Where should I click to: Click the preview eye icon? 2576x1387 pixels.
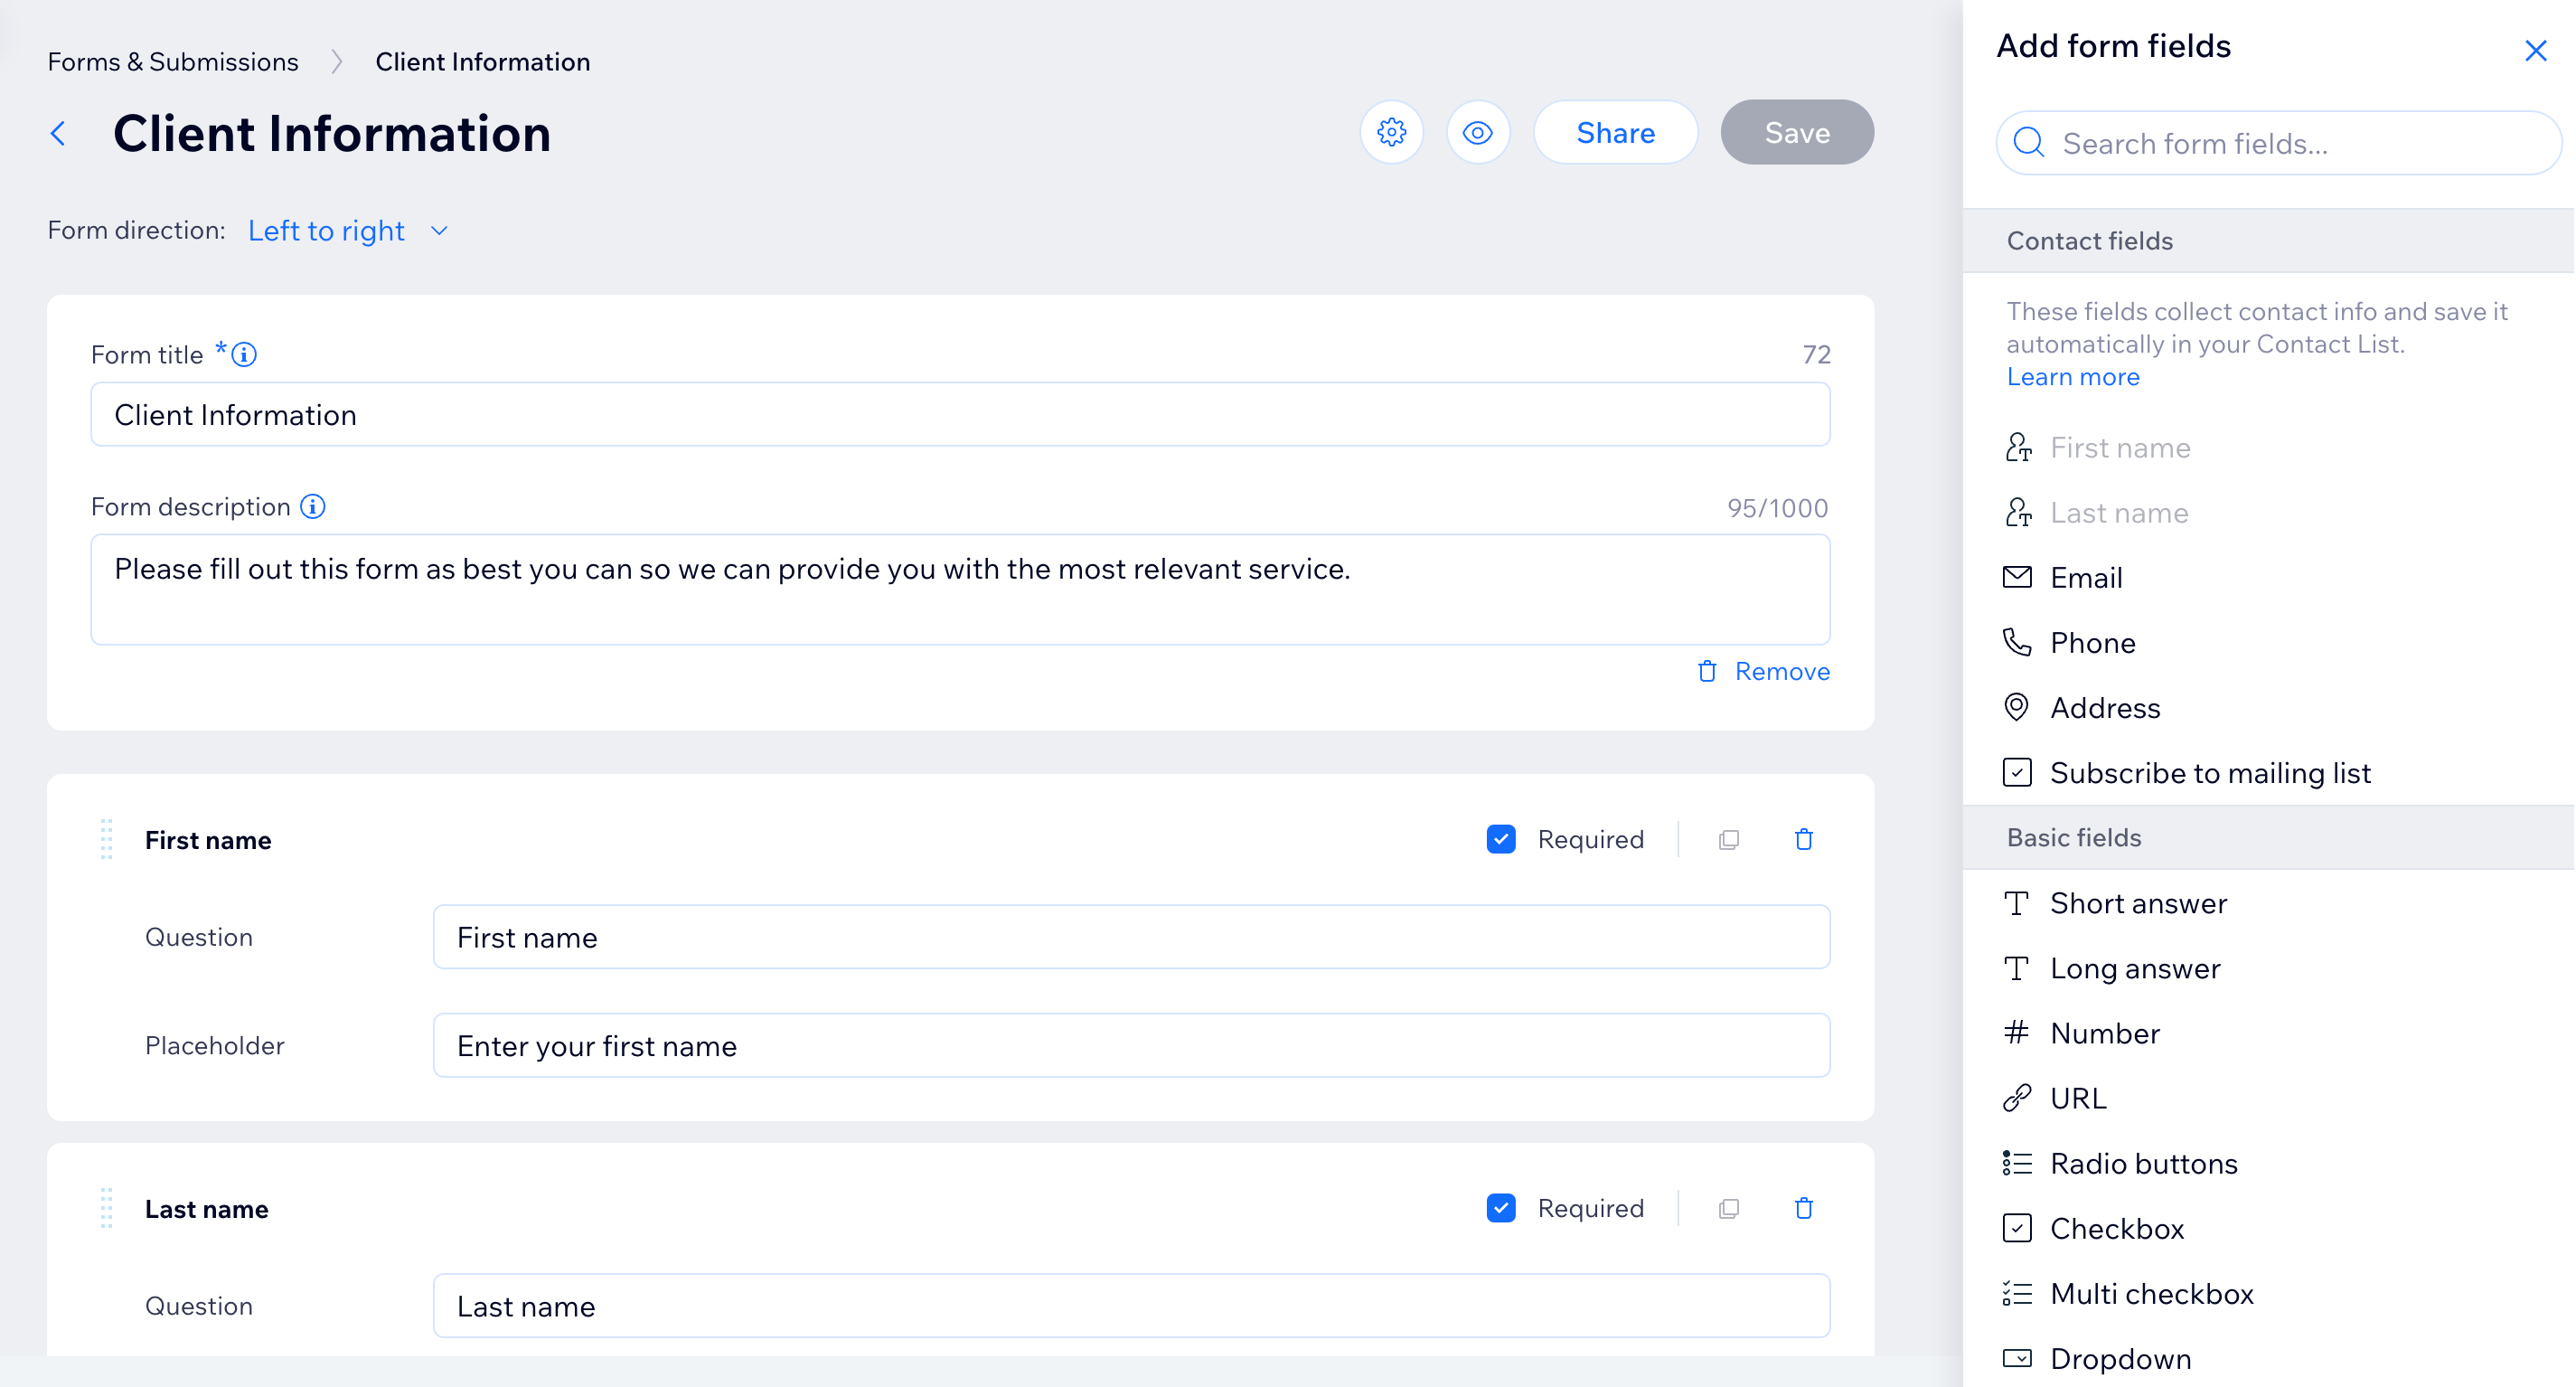point(1479,131)
